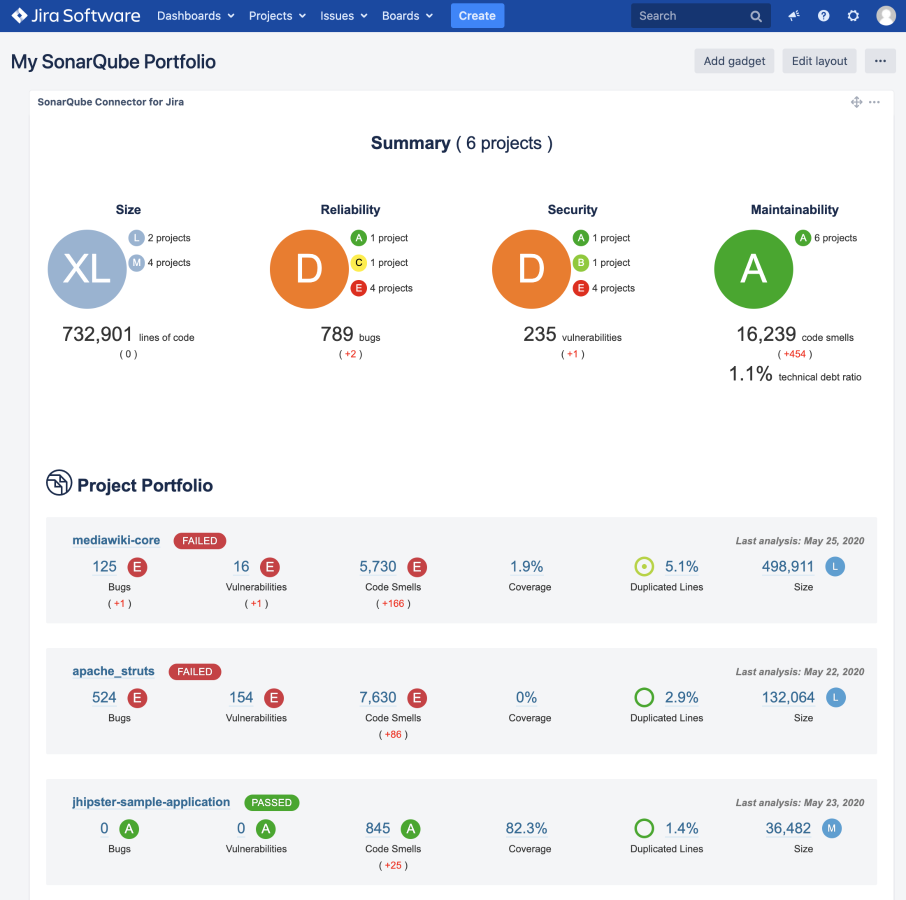The width and height of the screenshot is (906, 900).
Task: Open the Projects menu
Action: point(276,15)
